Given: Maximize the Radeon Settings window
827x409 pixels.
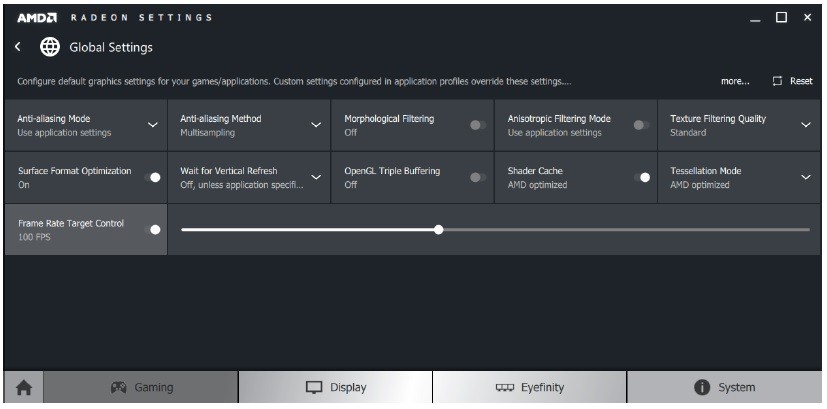Looking at the screenshot, I should pos(781,17).
